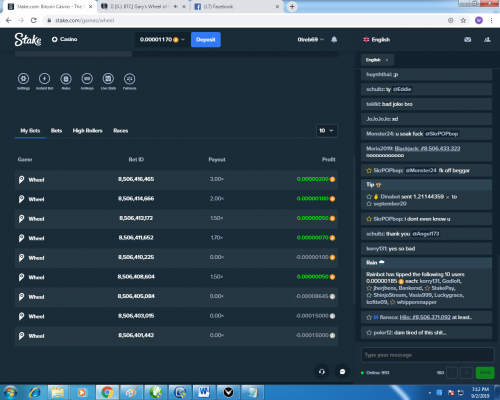Click the notifications bell icon

[x=334, y=40]
